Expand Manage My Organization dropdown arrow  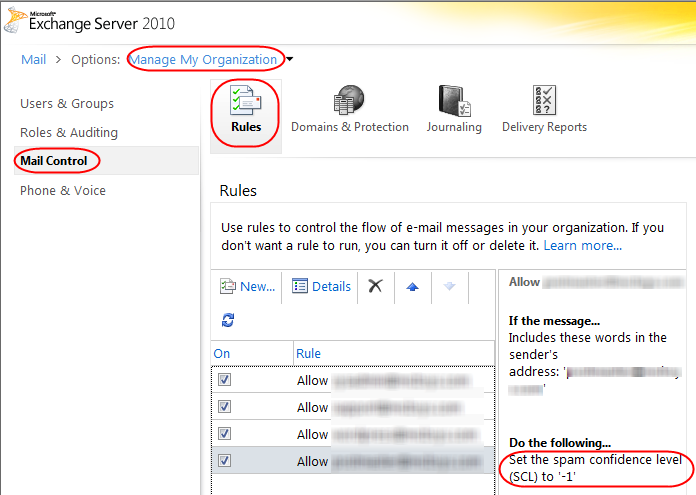289,59
